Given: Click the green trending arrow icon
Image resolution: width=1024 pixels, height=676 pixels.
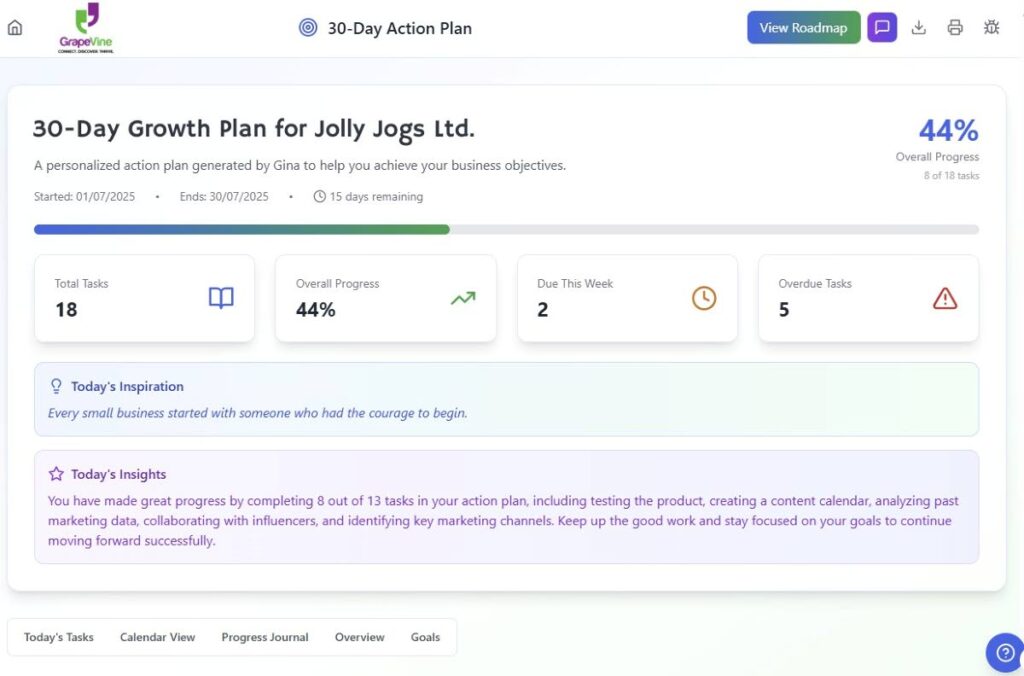Looking at the screenshot, I should [463, 298].
